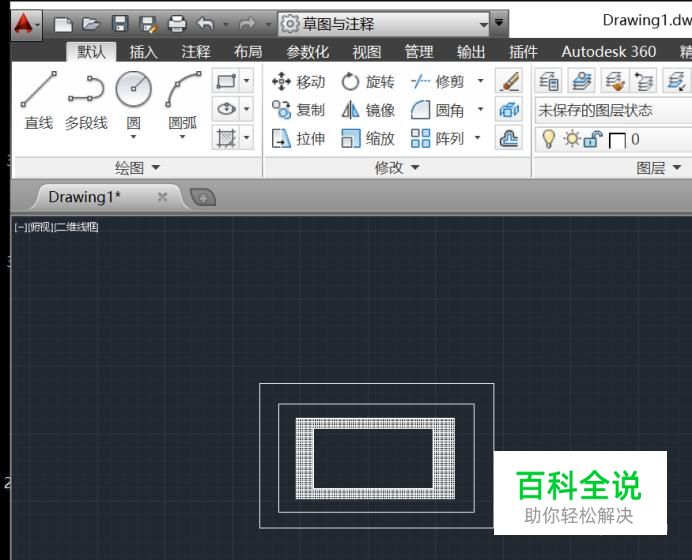Viewport: 692px width, 560px height.
Task: Click the Array (阵列) tool
Action: tap(437, 139)
